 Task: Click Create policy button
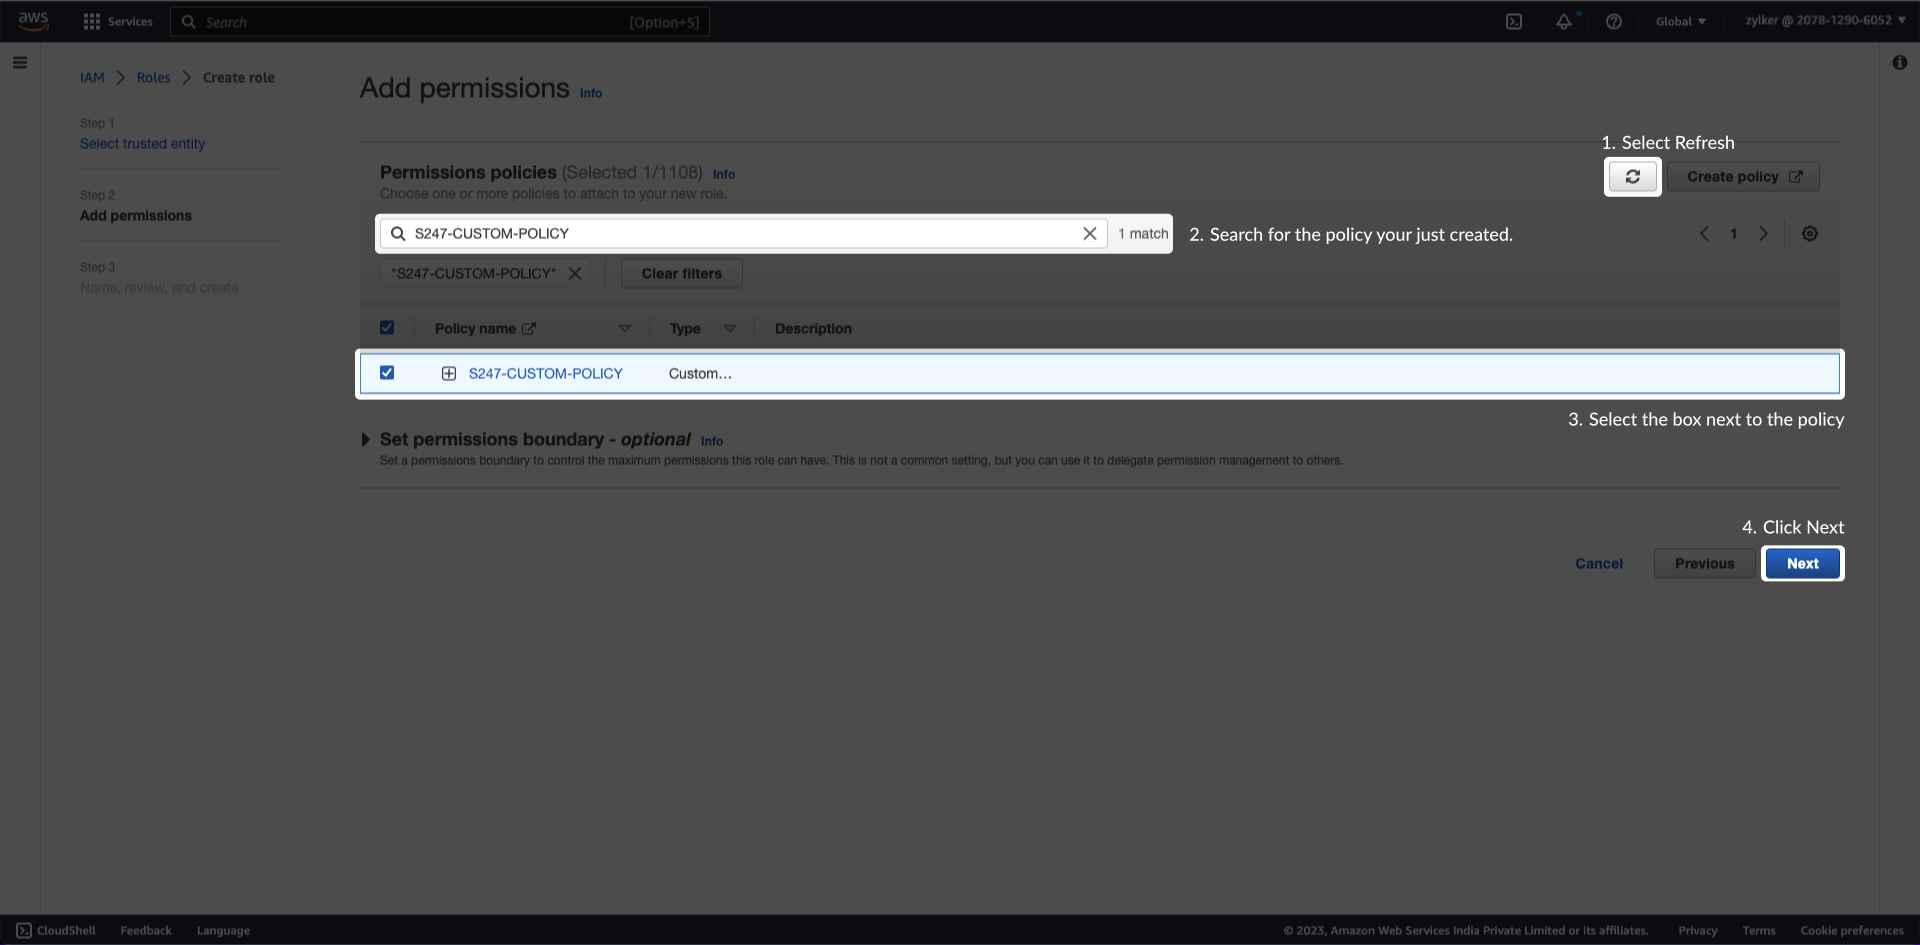click(1744, 177)
